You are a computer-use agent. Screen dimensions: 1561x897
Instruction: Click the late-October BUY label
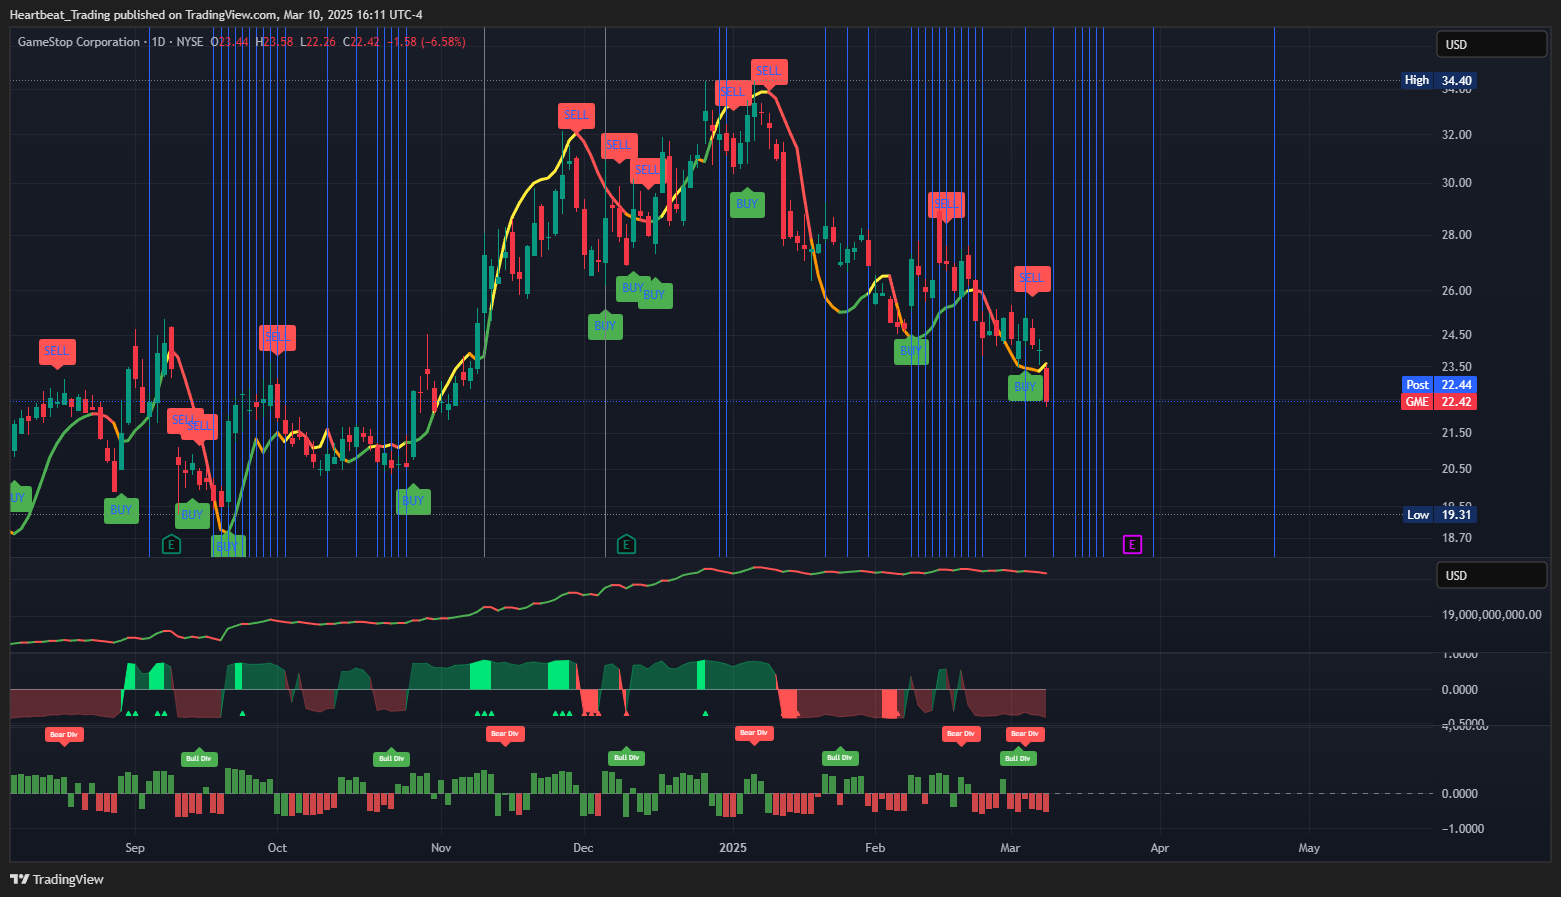pyautogui.click(x=413, y=501)
